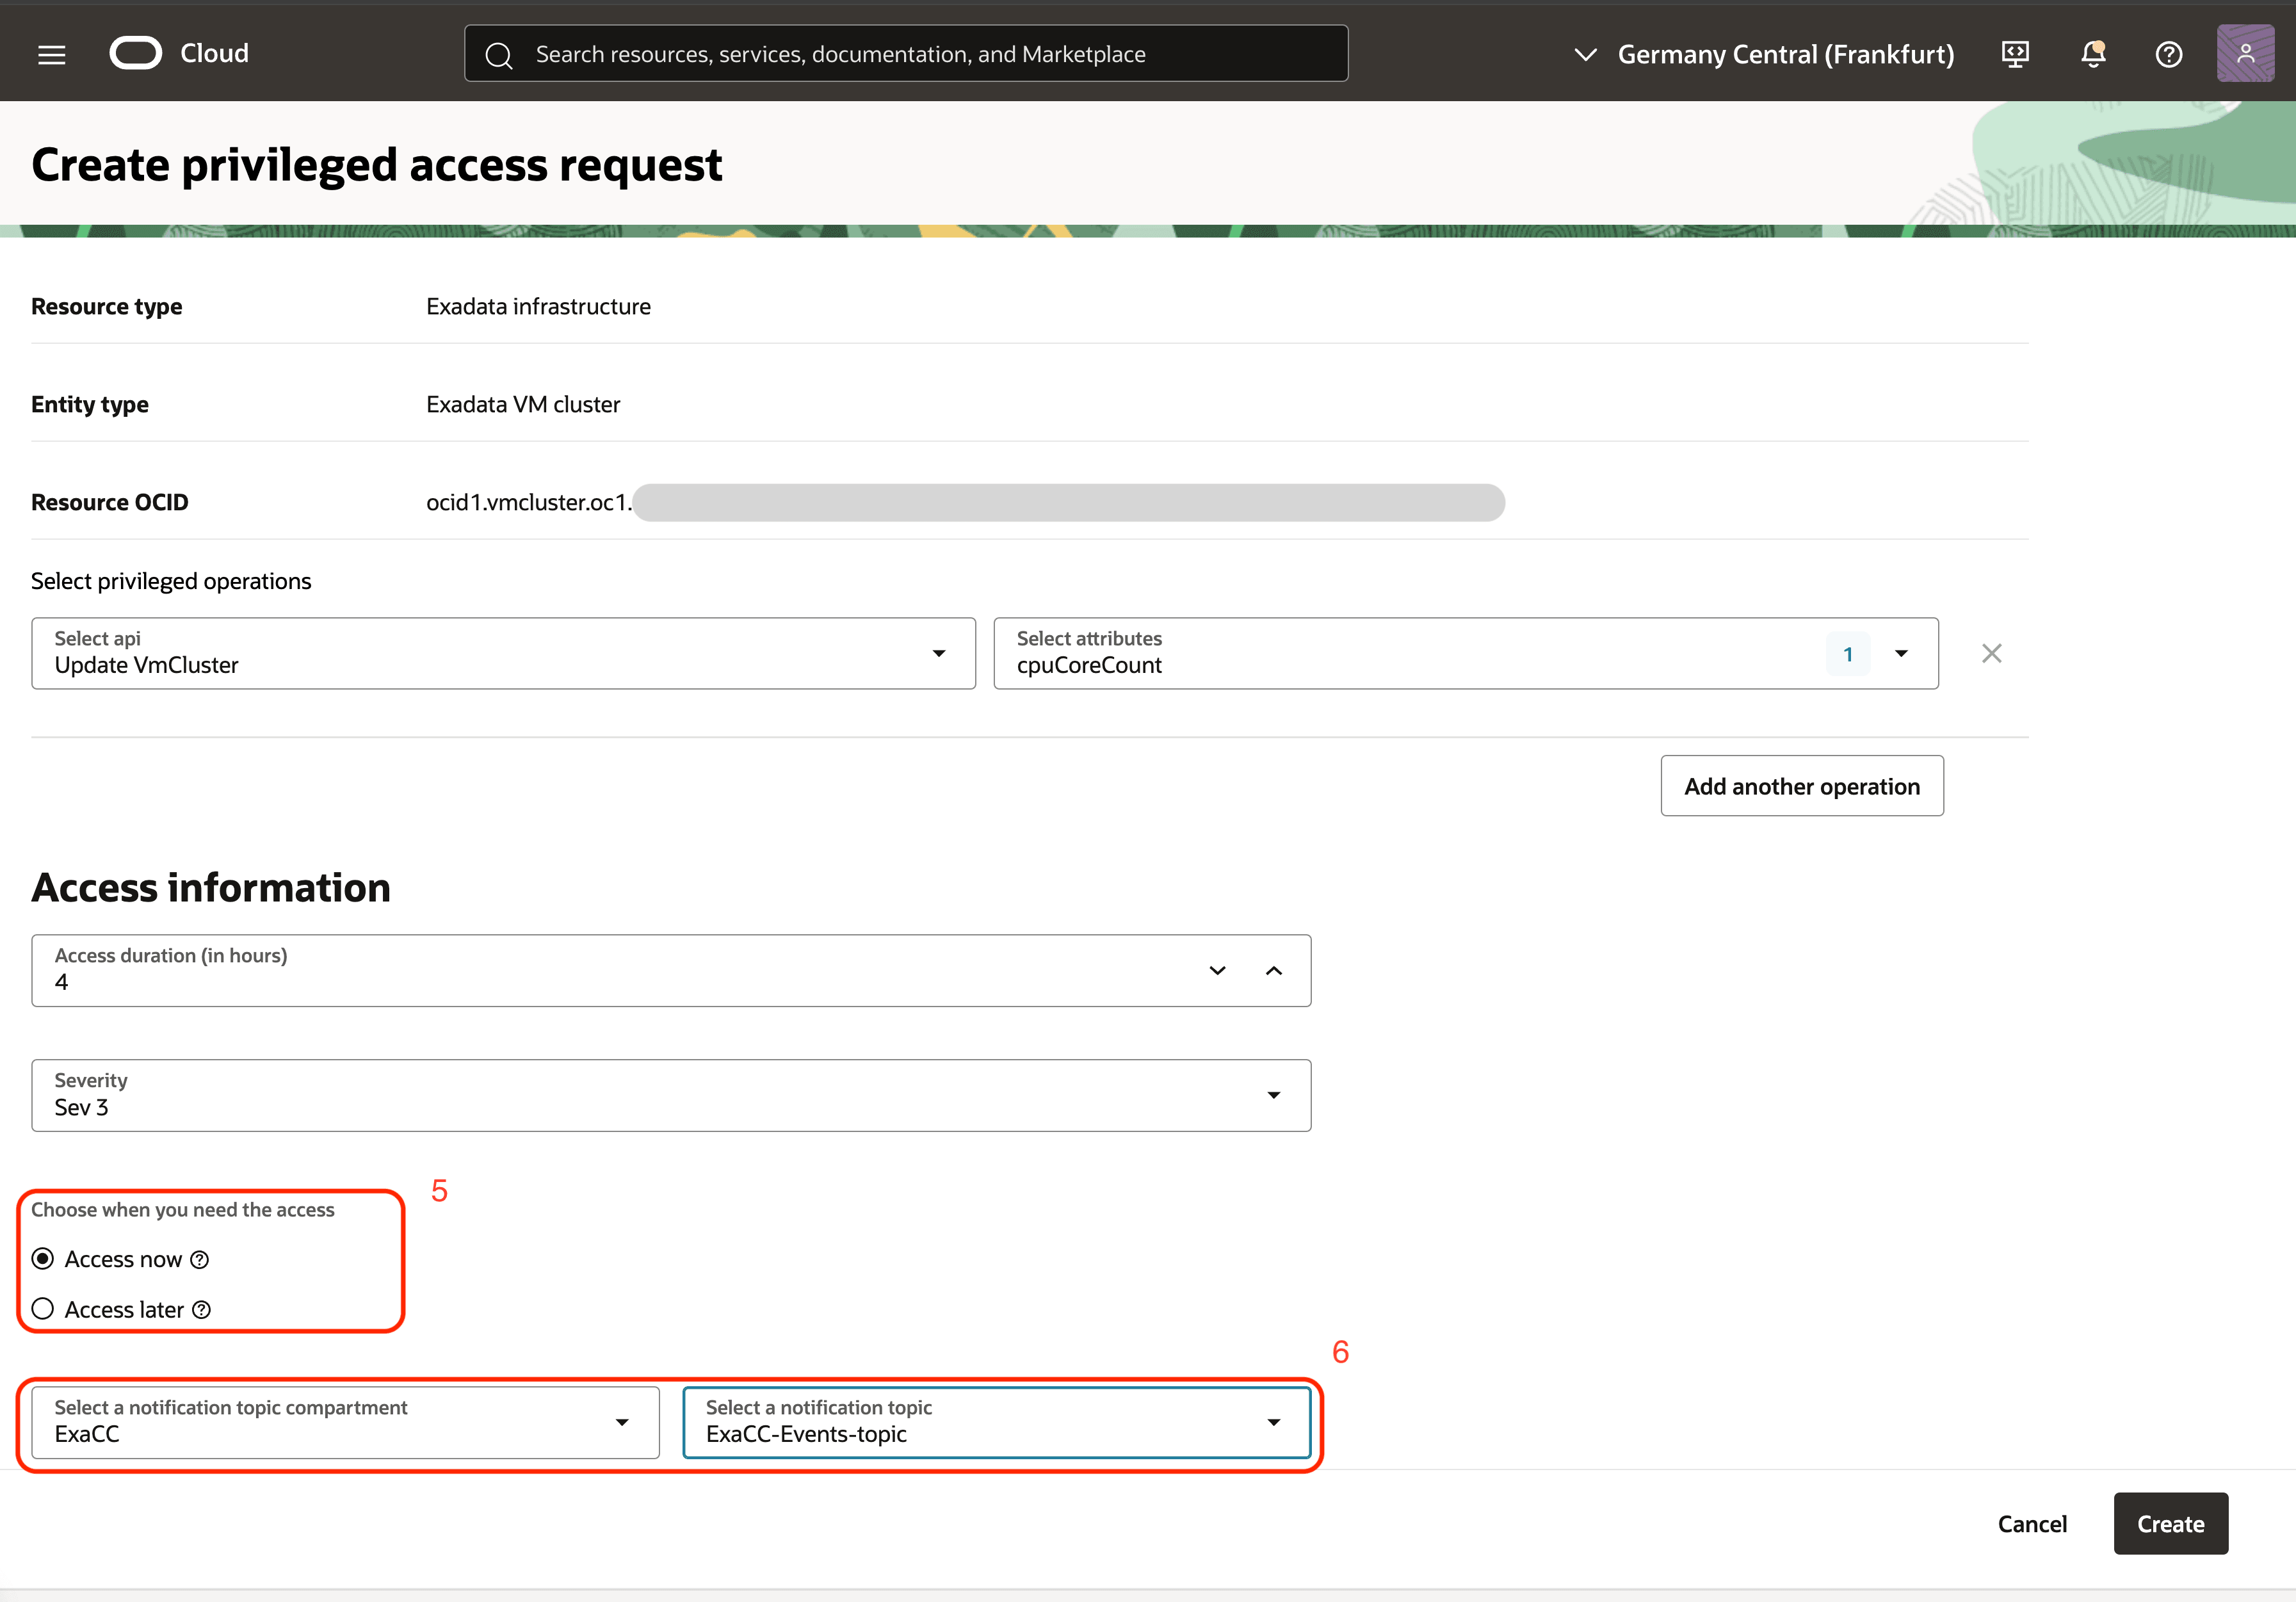Click the search magnifier icon
The height and width of the screenshot is (1602, 2296).
pos(500,54)
